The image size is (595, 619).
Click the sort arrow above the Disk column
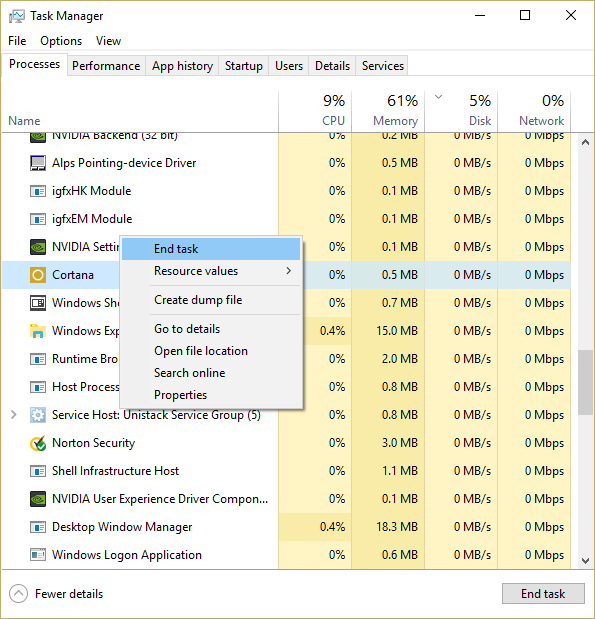coord(438,97)
